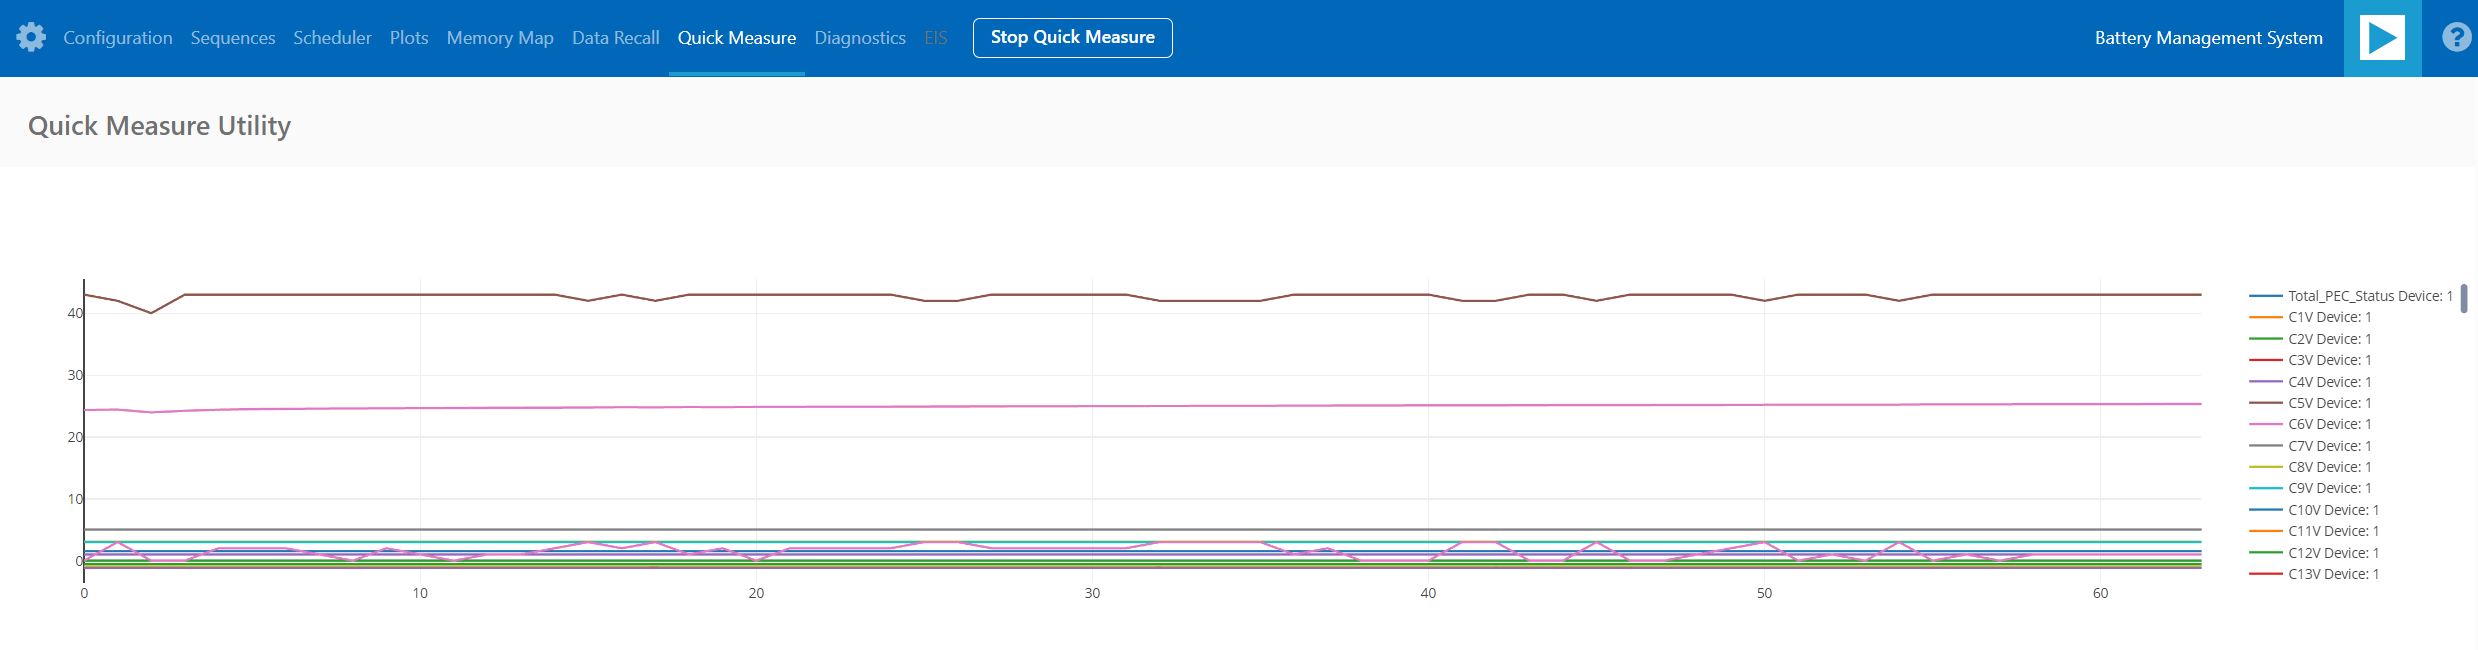Toggle Total_PEC_Status Device: 1 trace in legend
The image size is (2478, 650).
2369,296
